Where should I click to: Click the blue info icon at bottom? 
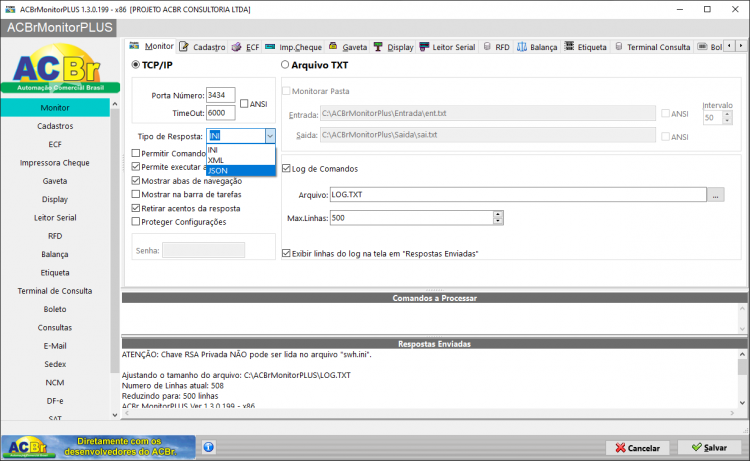pos(209,447)
